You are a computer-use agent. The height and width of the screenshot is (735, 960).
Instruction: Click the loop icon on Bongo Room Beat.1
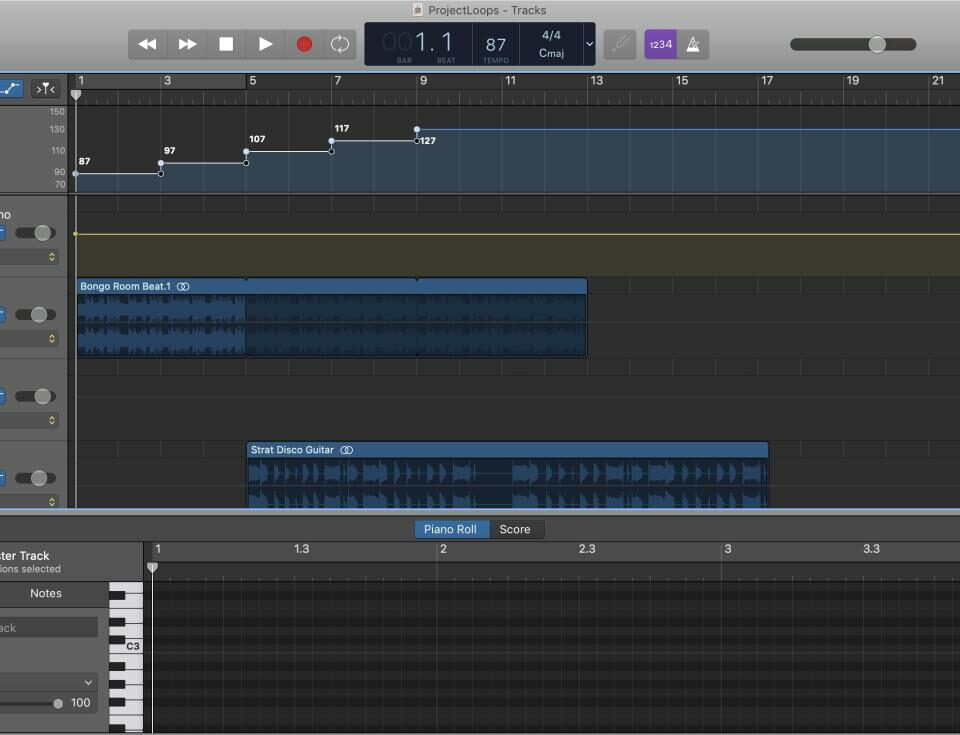tap(183, 286)
